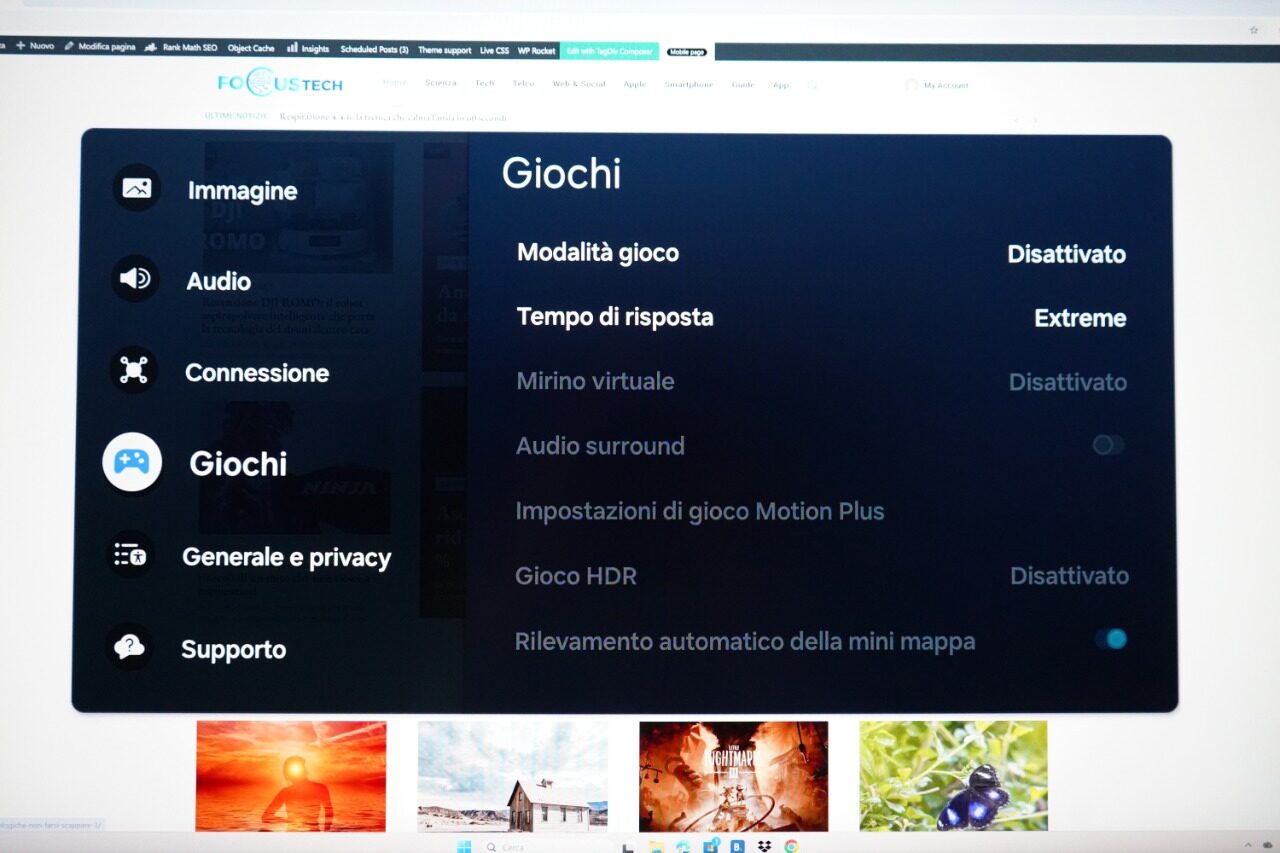This screenshot has width=1280, height=853.
Task: Select the Immagine picture icon
Action: point(136,188)
